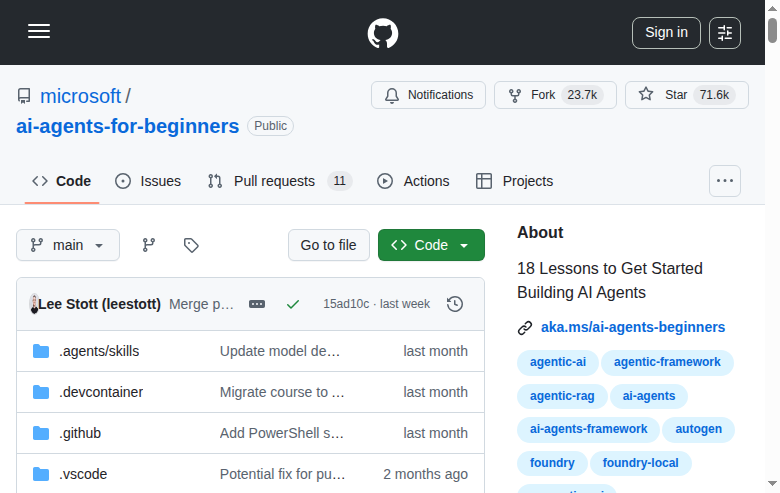The image size is (780, 493).
Task: Click the Go to file button
Action: (x=329, y=245)
